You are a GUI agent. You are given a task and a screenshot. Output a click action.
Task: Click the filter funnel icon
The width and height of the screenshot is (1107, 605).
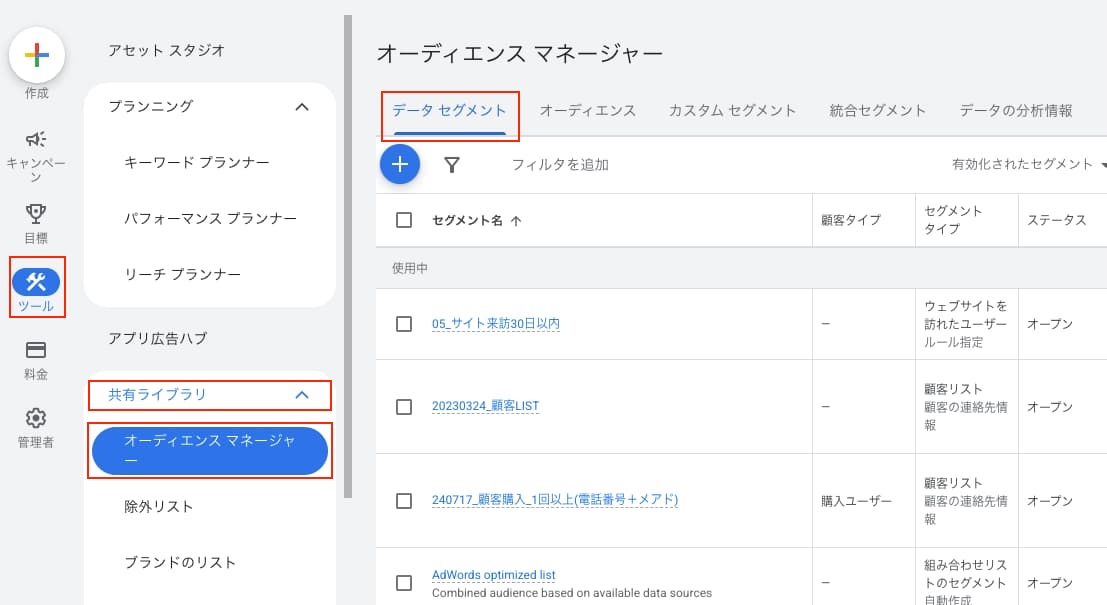point(452,165)
